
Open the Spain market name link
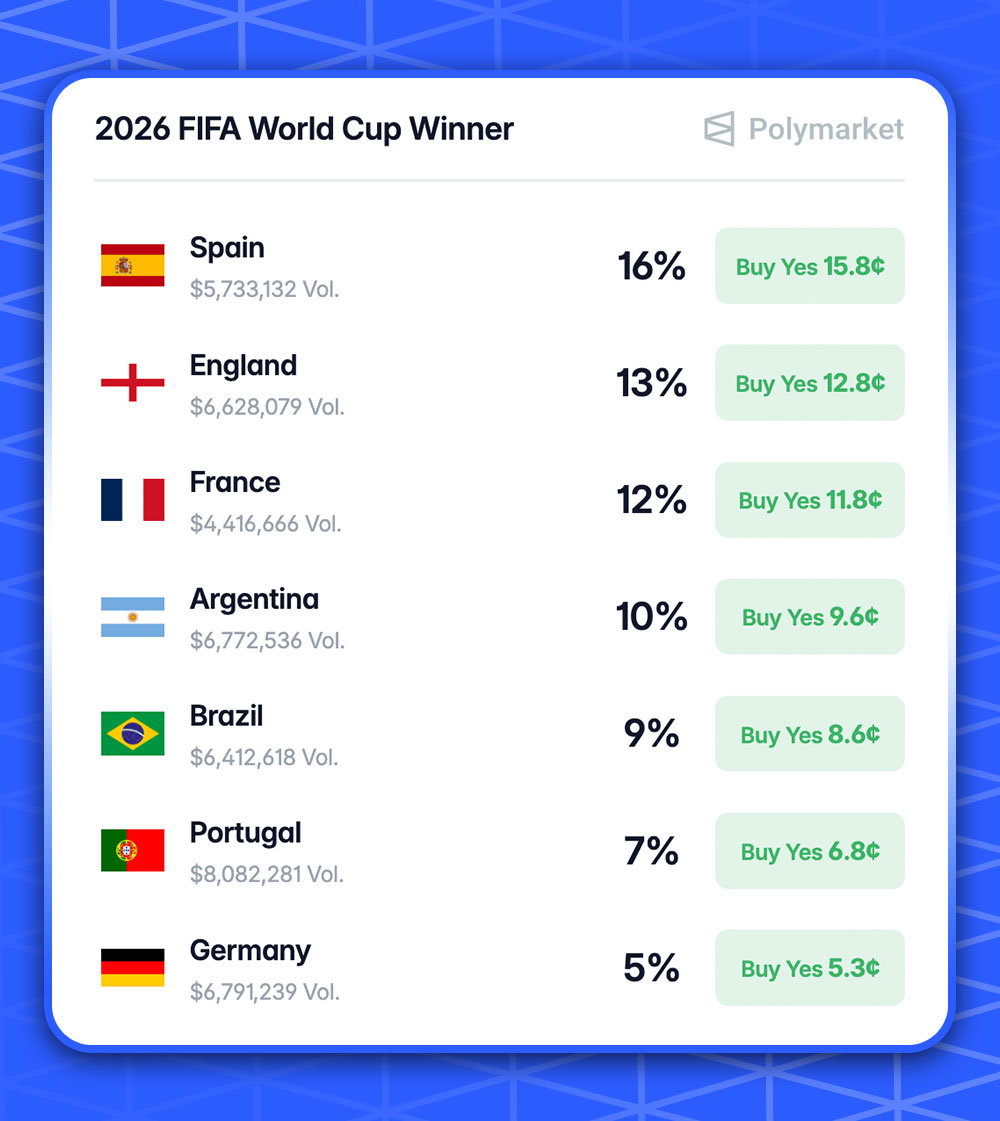click(x=227, y=248)
